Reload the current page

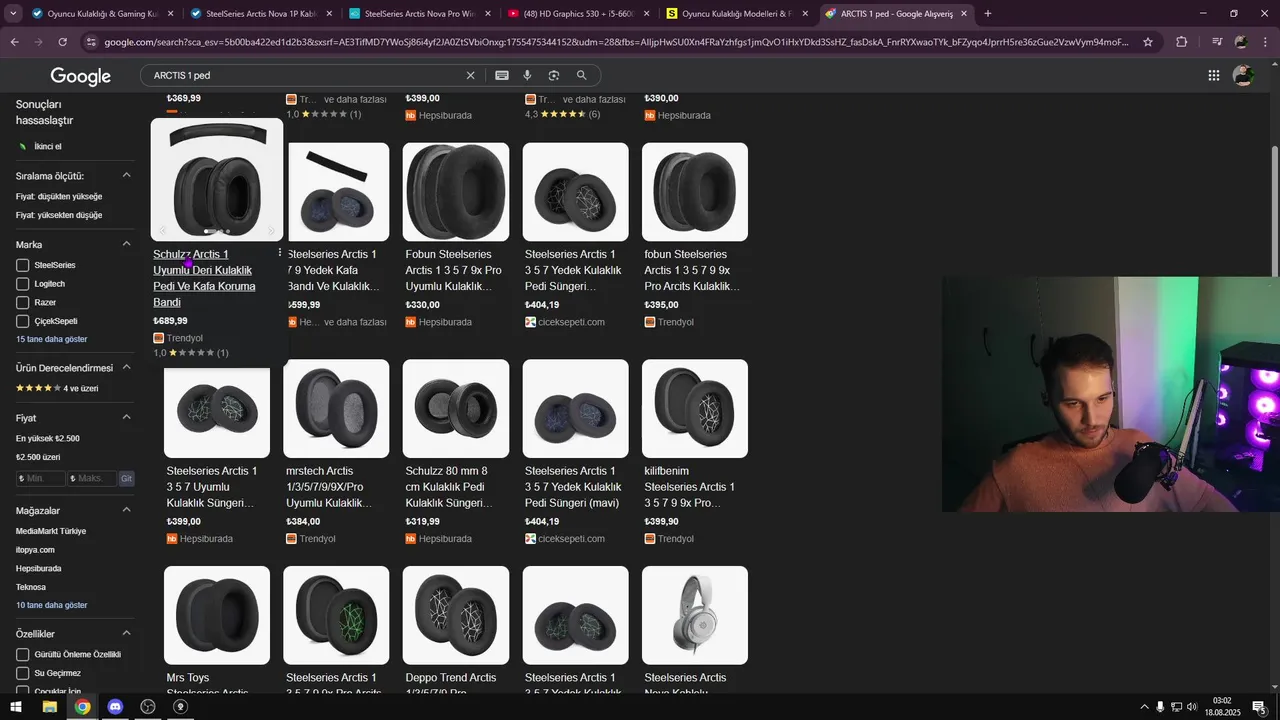tap(62, 42)
